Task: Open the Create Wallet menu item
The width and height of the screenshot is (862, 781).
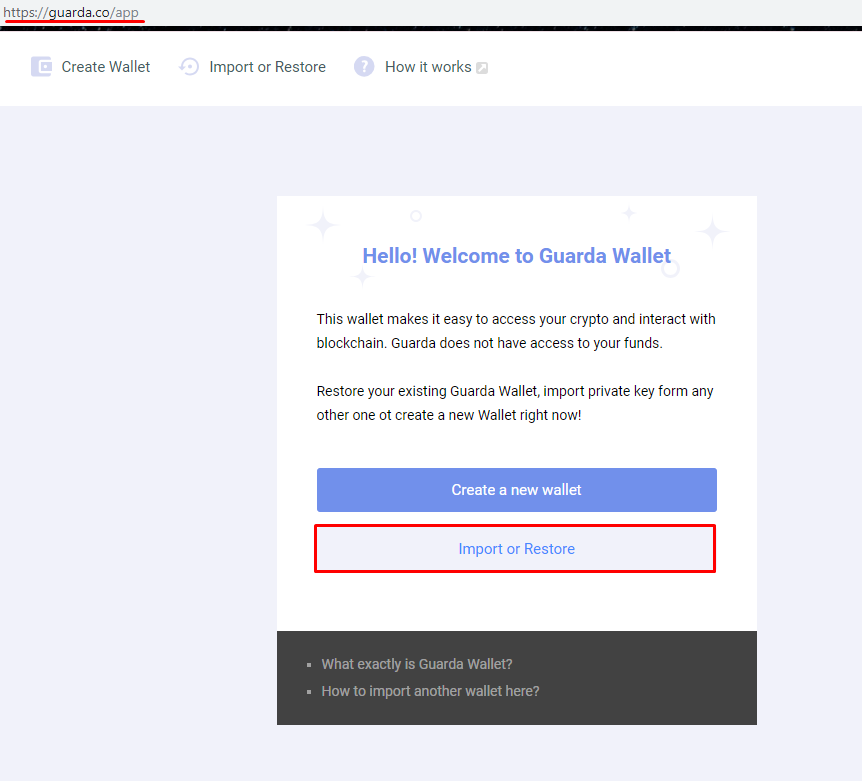Action: [106, 67]
